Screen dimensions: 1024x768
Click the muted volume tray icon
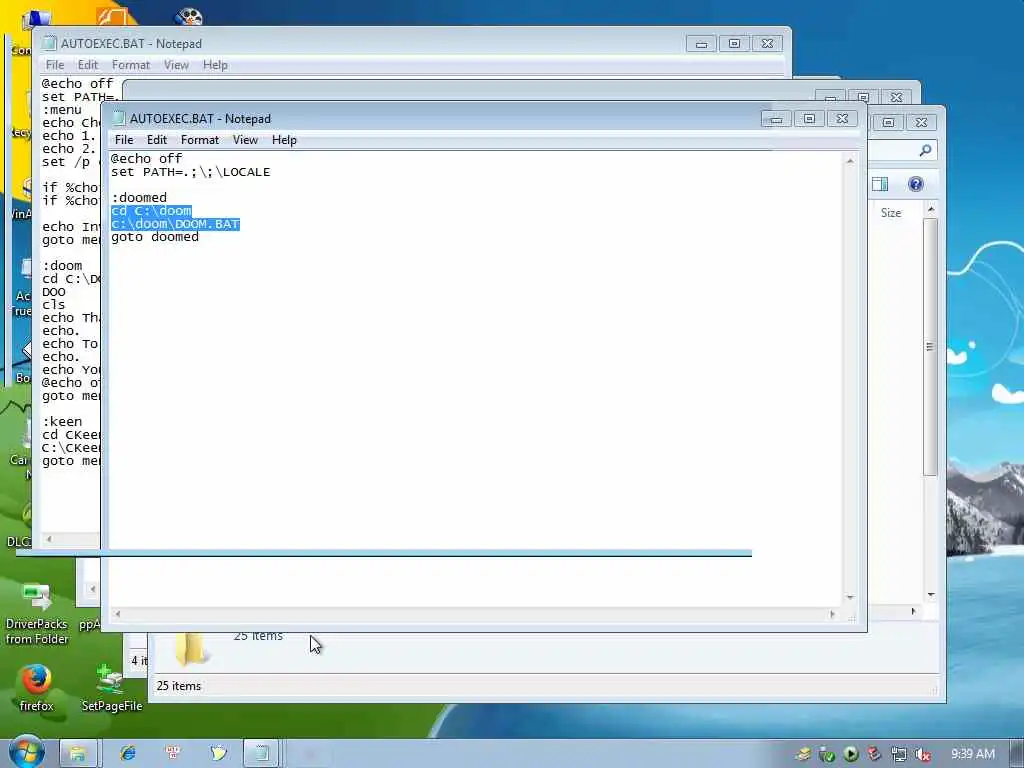coord(922,754)
